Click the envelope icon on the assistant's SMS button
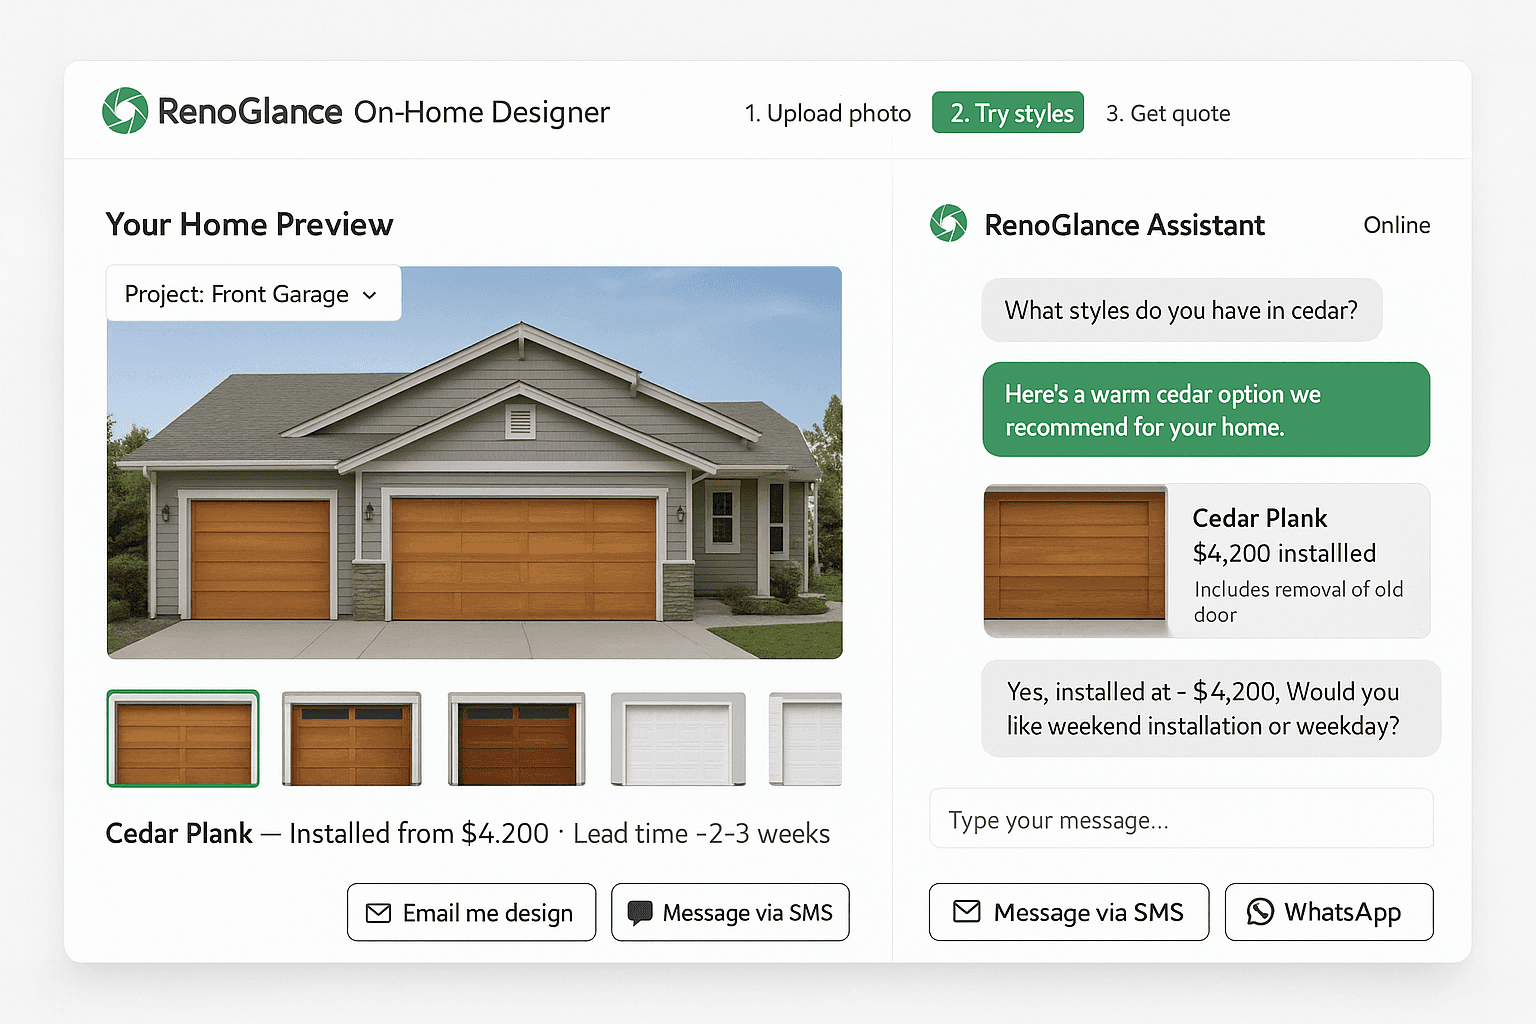Viewport: 1536px width, 1024px height. (x=967, y=912)
